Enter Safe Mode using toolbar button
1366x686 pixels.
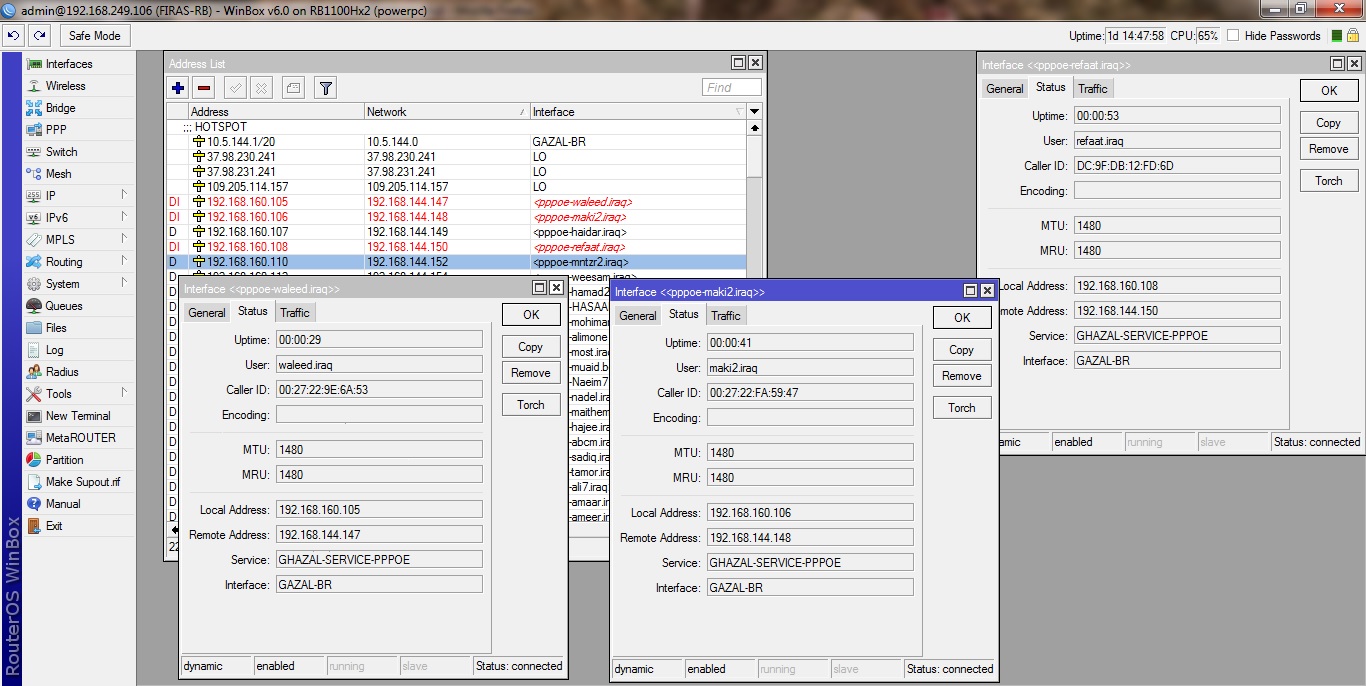[x=94, y=34]
